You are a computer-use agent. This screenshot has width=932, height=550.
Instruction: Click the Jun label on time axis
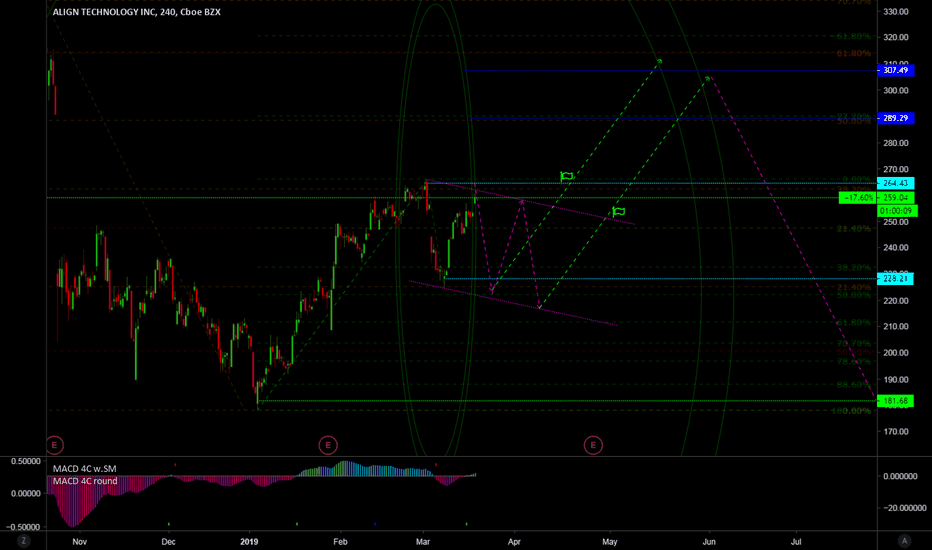[x=709, y=542]
